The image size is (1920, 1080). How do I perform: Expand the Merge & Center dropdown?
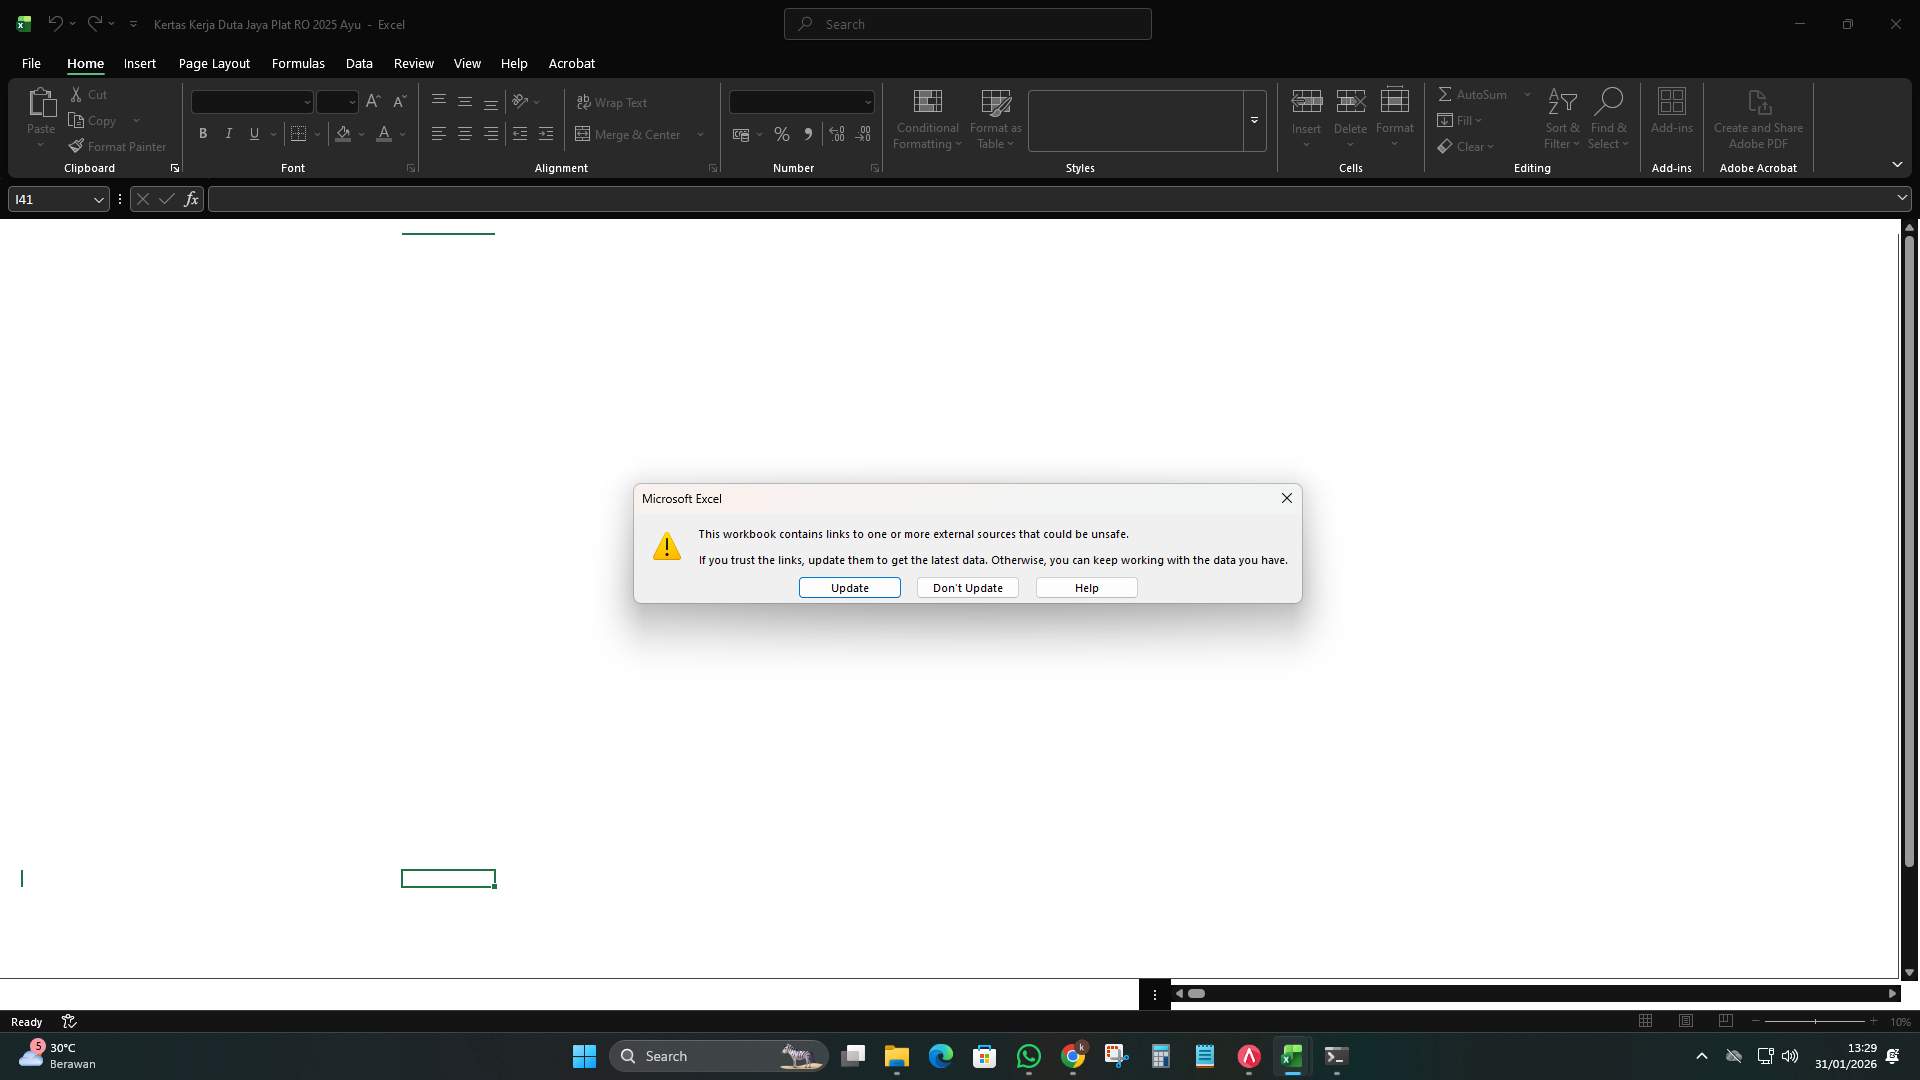pyautogui.click(x=698, y=134)
